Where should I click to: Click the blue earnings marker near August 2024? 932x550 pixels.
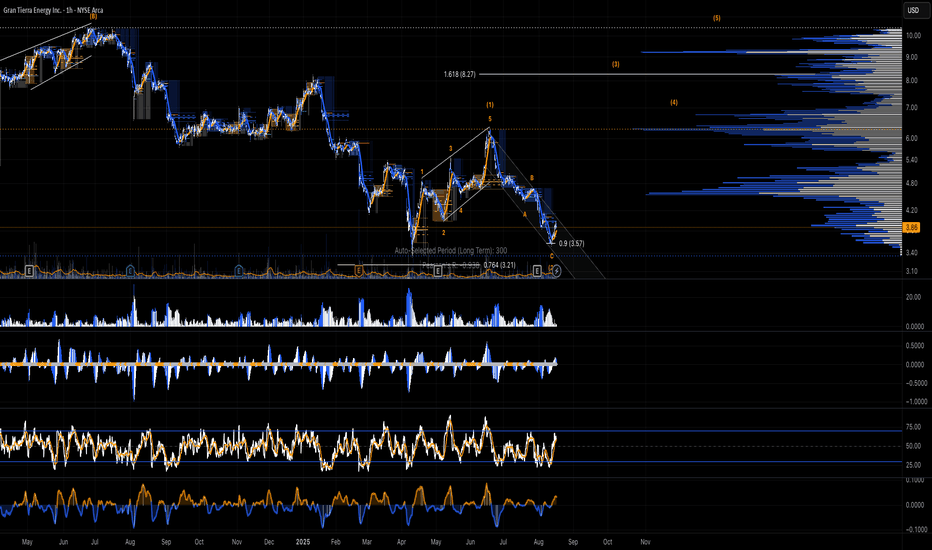point(130,271)
